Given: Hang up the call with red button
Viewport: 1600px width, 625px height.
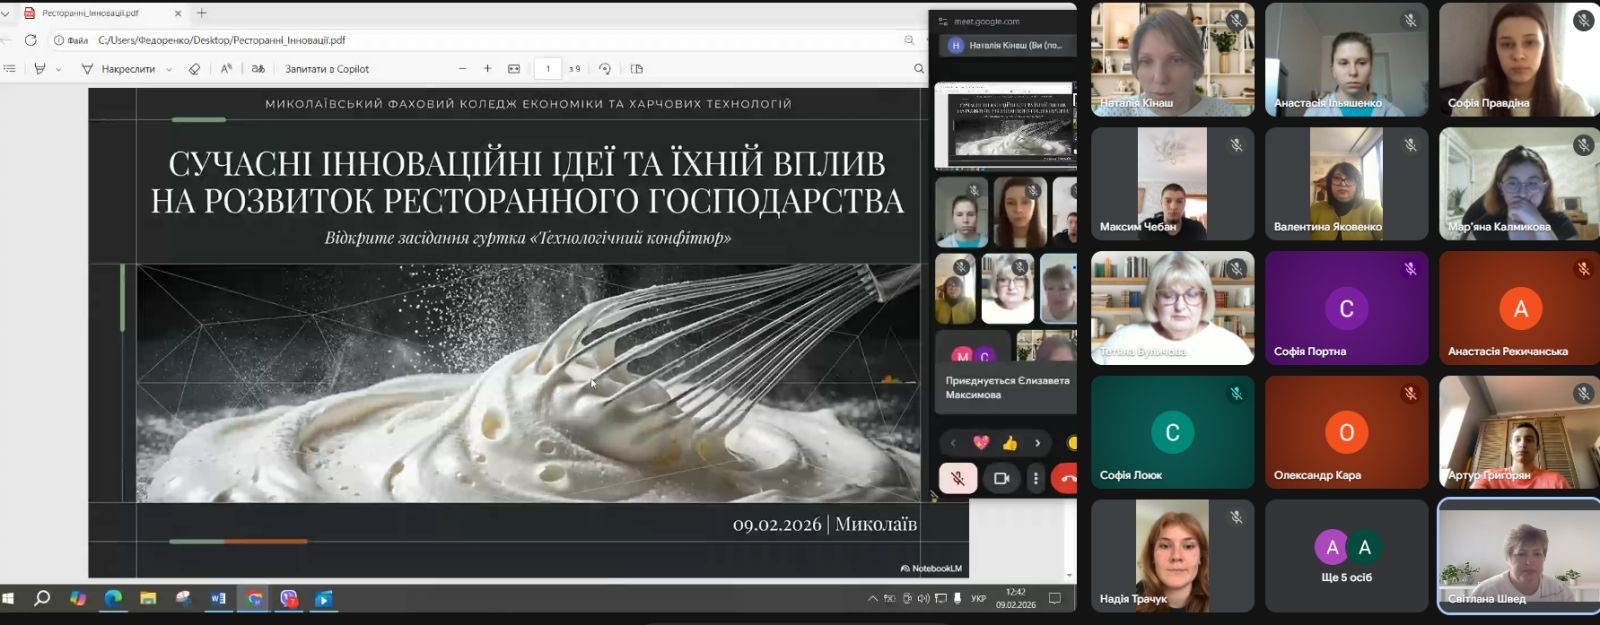Looking at the screenshot, I should pyautogui.click(x=1067, y=479).
